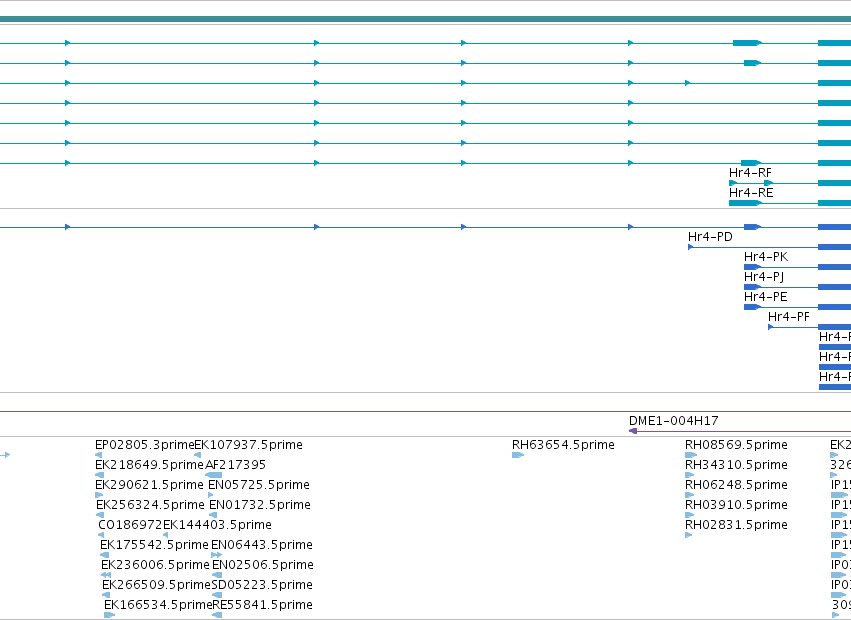Open the Hr4-PD protein label

[710, 237]
